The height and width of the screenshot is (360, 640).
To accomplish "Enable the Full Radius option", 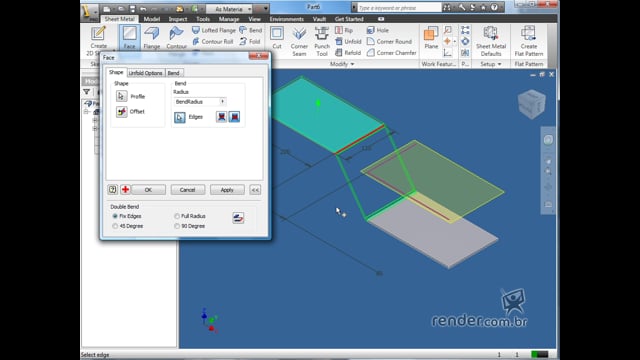I will [x=177, y=216].
